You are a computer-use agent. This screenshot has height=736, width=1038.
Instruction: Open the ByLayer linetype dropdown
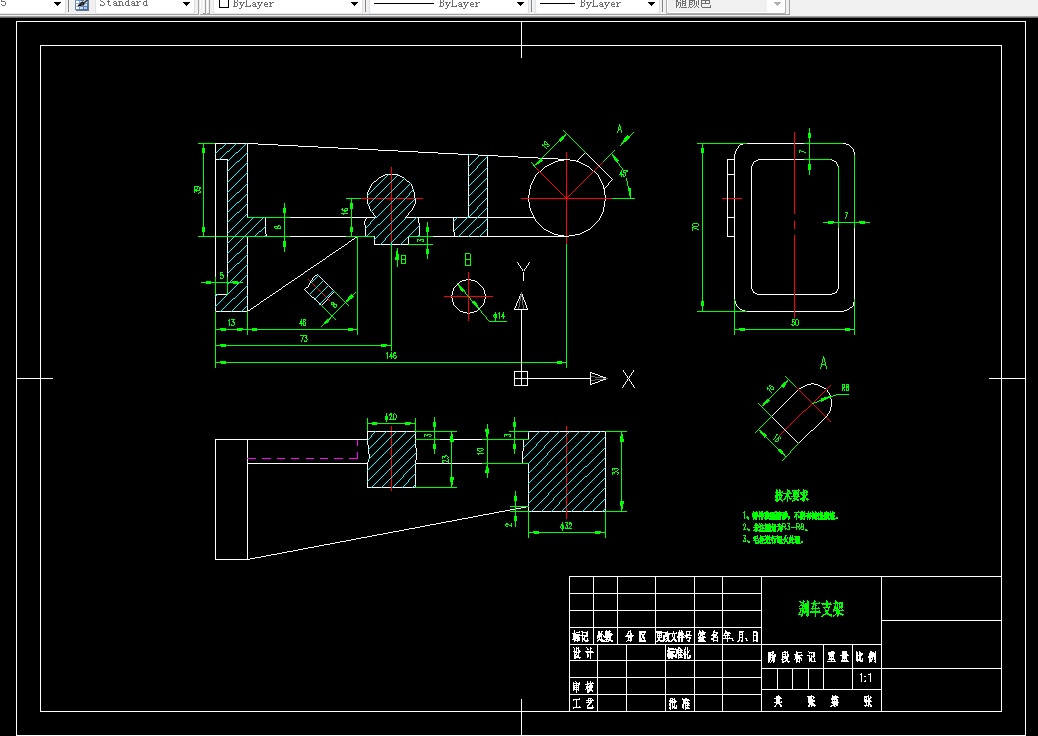click(x=520, y=5)
